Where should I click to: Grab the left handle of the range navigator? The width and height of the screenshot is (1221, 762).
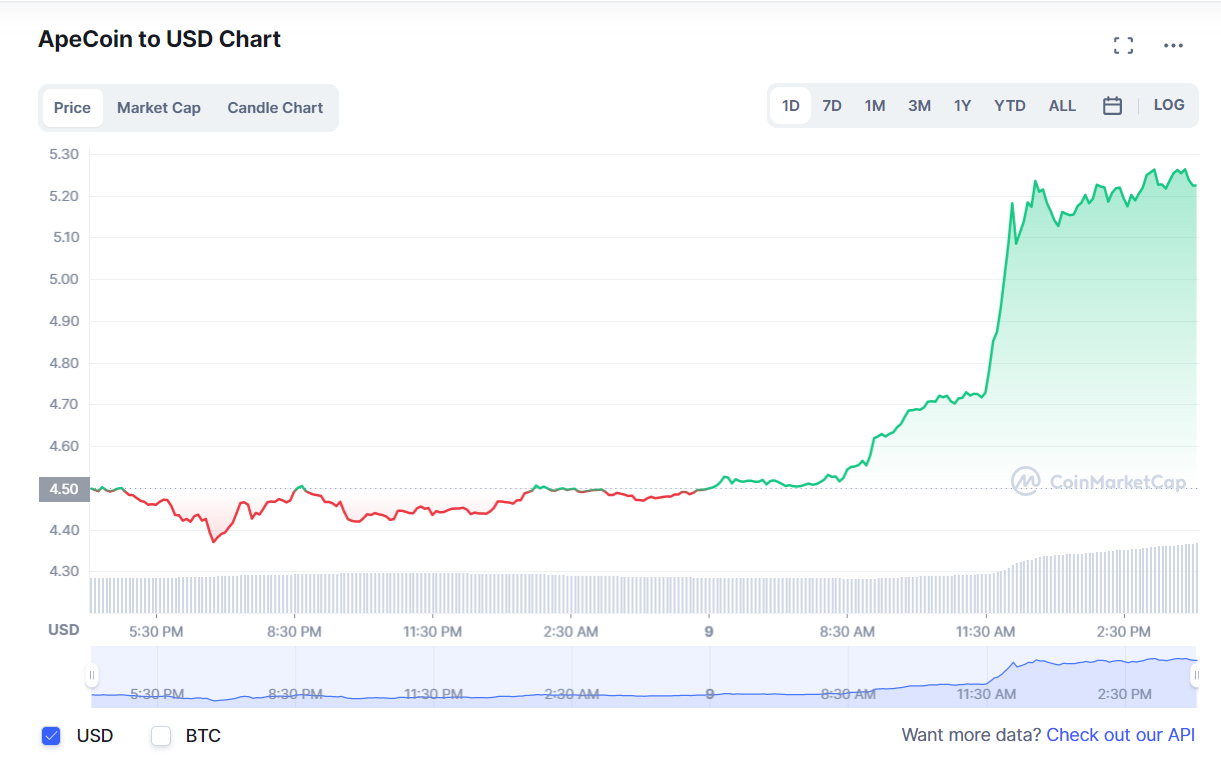pos(92,676)
